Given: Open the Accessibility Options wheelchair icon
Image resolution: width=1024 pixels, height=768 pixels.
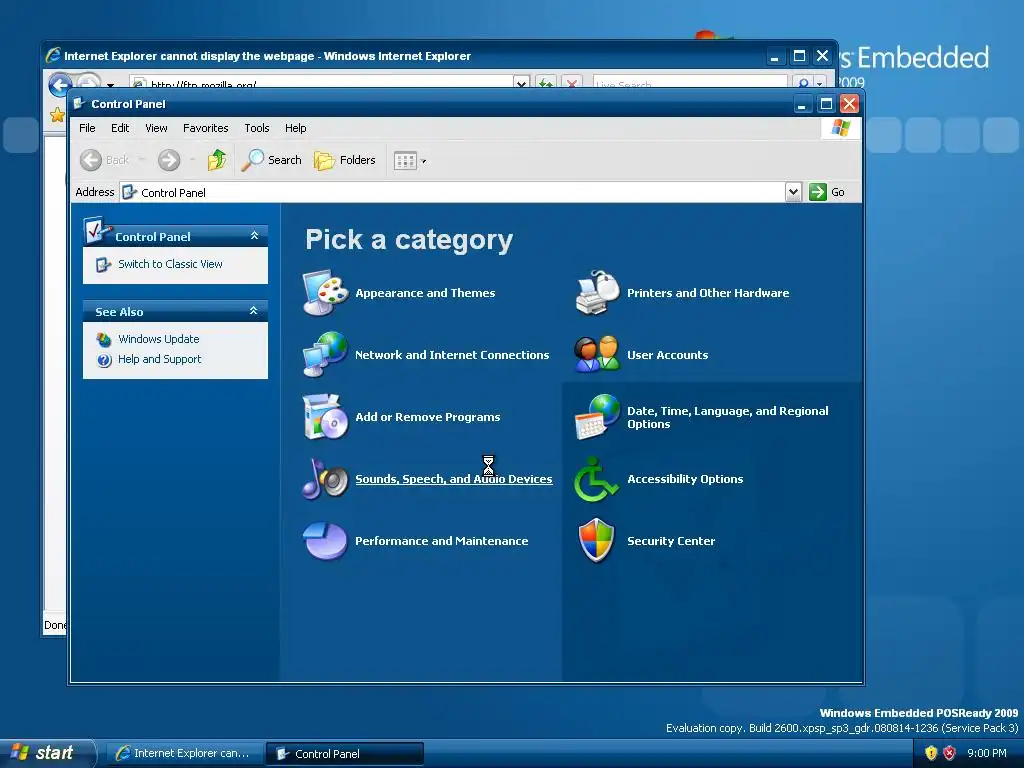Looking at the screenshot, I should point(596,479).
